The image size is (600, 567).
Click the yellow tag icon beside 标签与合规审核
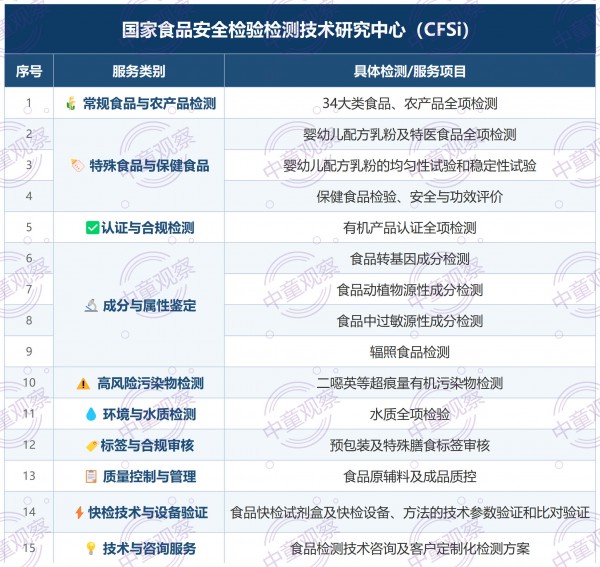[x=92, y=445]
